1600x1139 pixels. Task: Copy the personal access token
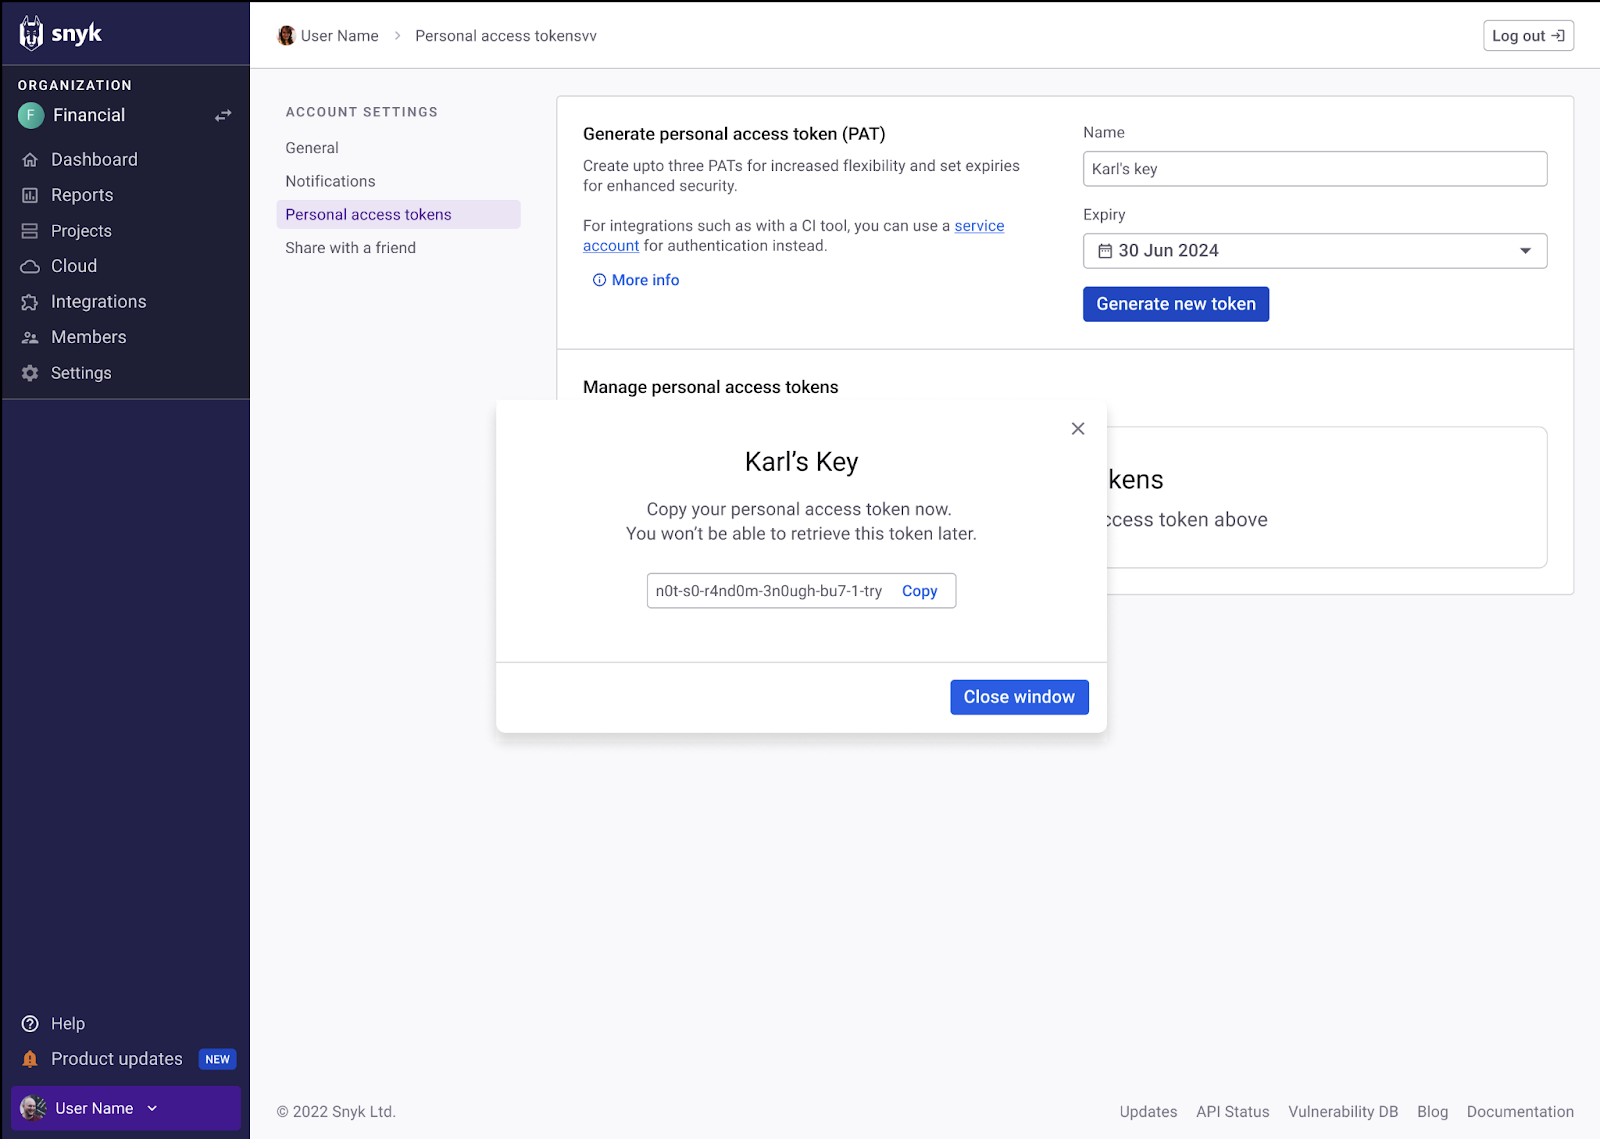coord(920,591)
